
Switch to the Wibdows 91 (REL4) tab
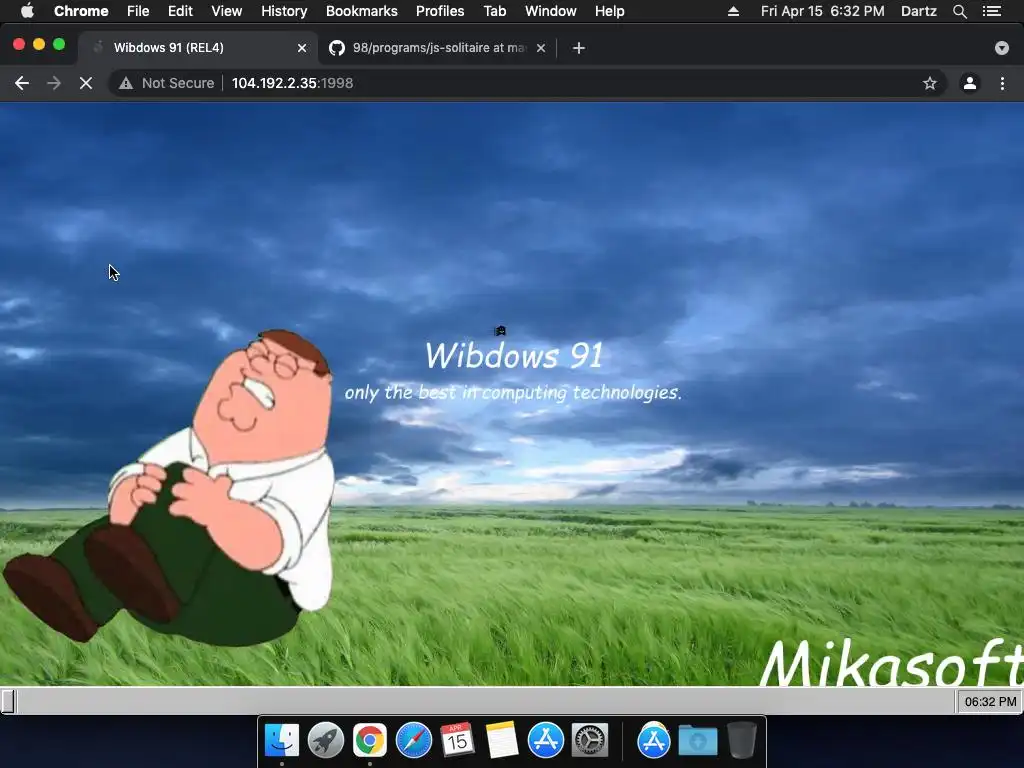[x=196, y=48]
